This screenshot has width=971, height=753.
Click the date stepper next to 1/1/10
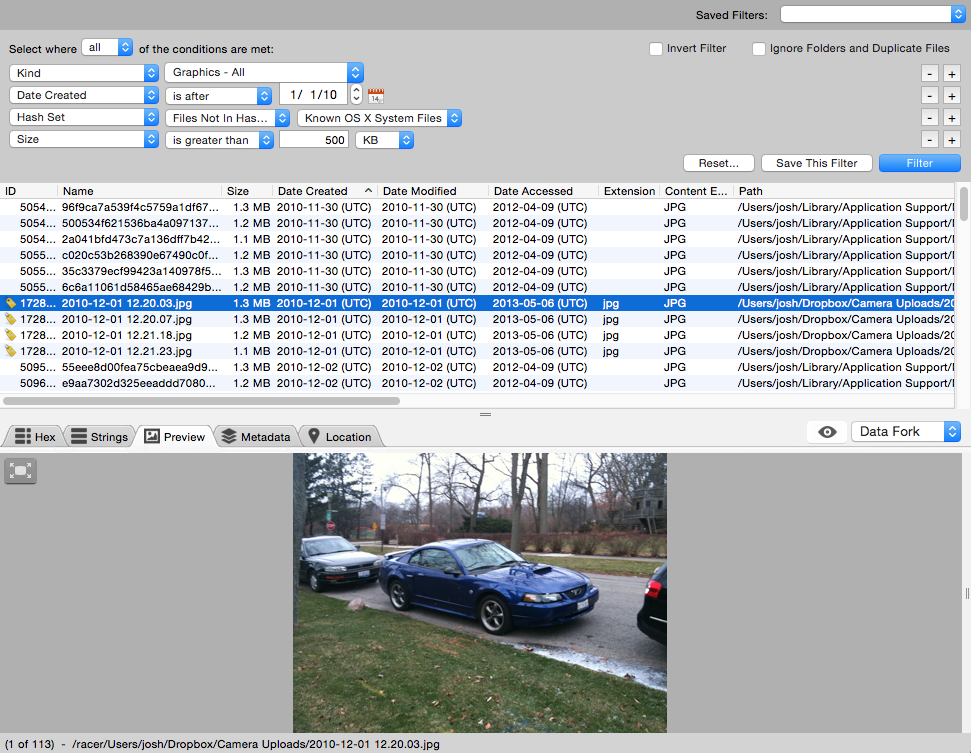356,95
